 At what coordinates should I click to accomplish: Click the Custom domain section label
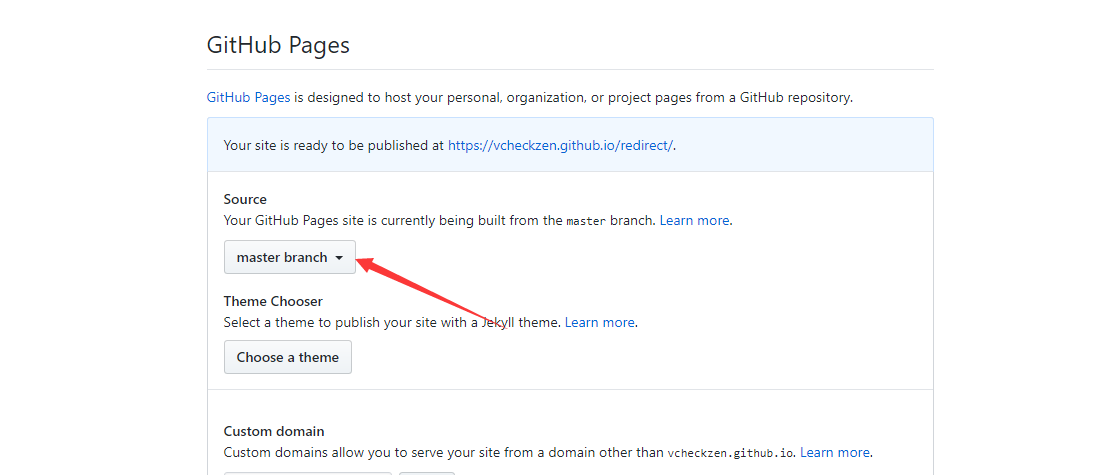point(273,431)
